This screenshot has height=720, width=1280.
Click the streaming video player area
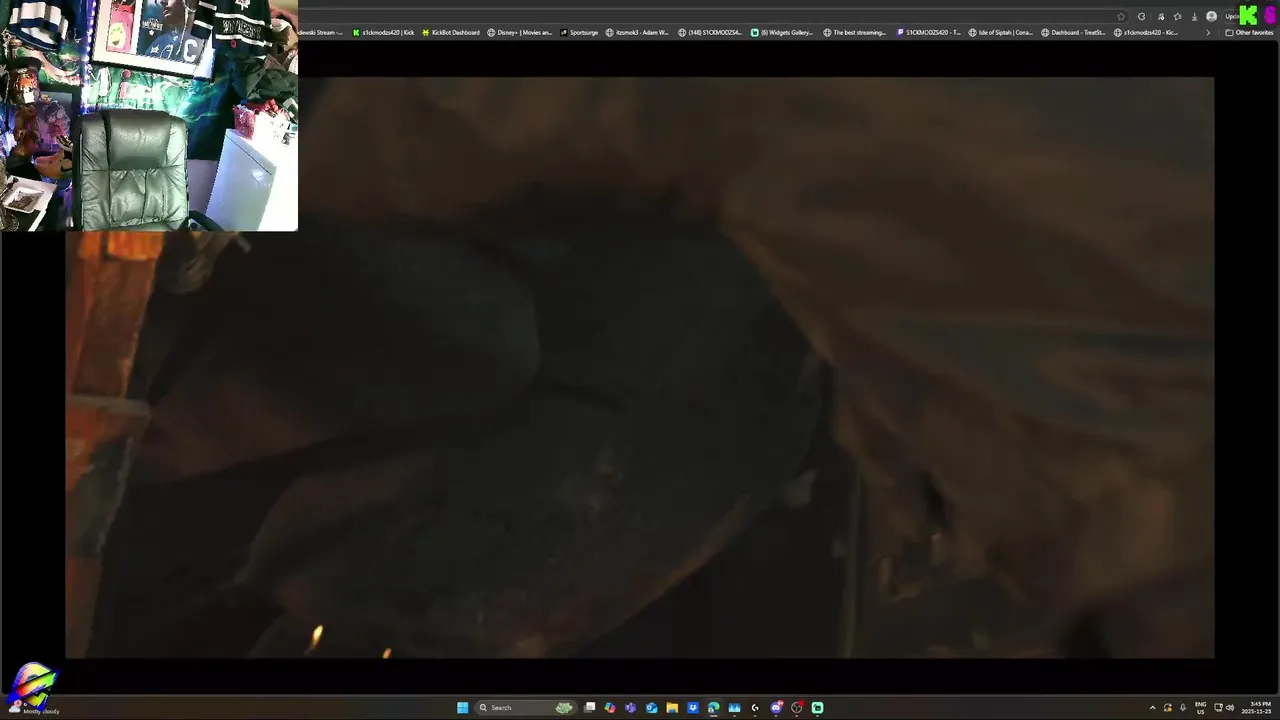pos(640,367)
